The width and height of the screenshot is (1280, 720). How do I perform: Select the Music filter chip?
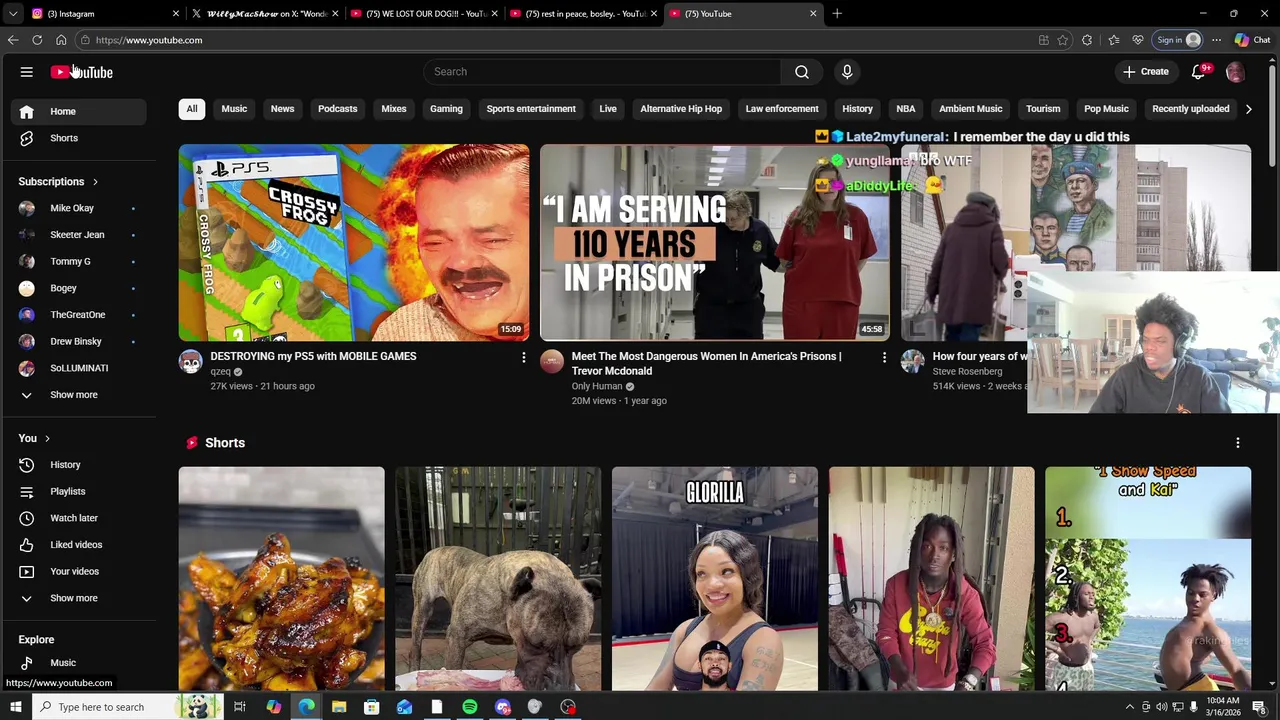click(x=234, y=109)
